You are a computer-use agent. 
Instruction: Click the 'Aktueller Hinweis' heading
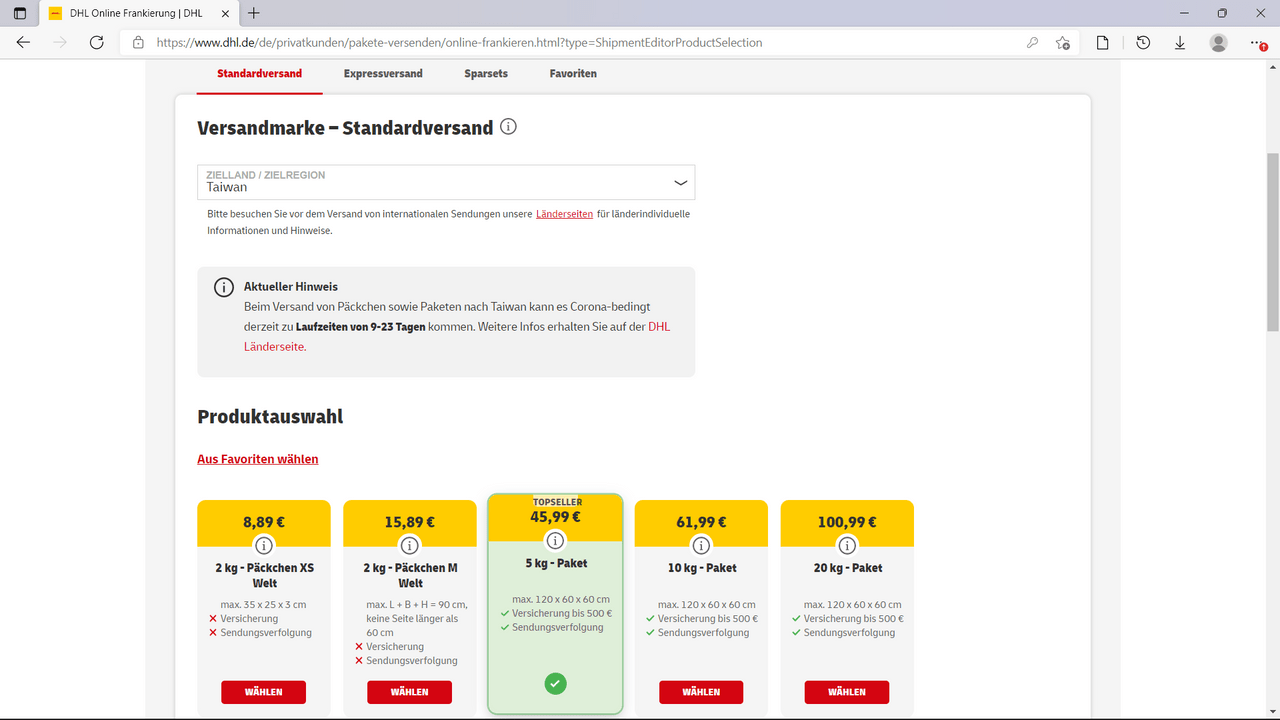[x=291, y=287]
